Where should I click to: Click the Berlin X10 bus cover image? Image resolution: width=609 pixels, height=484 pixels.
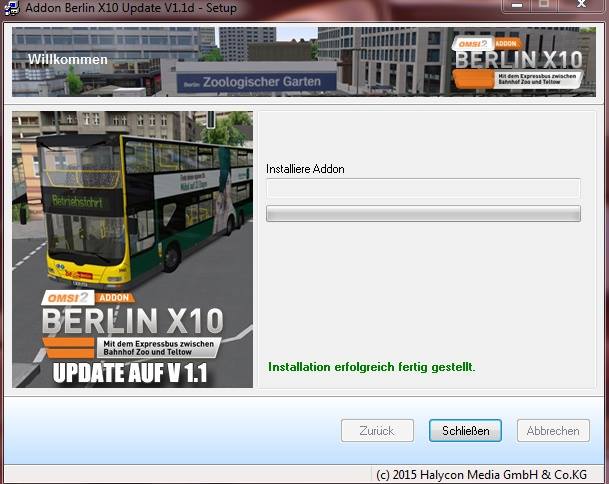click(132, 249)
